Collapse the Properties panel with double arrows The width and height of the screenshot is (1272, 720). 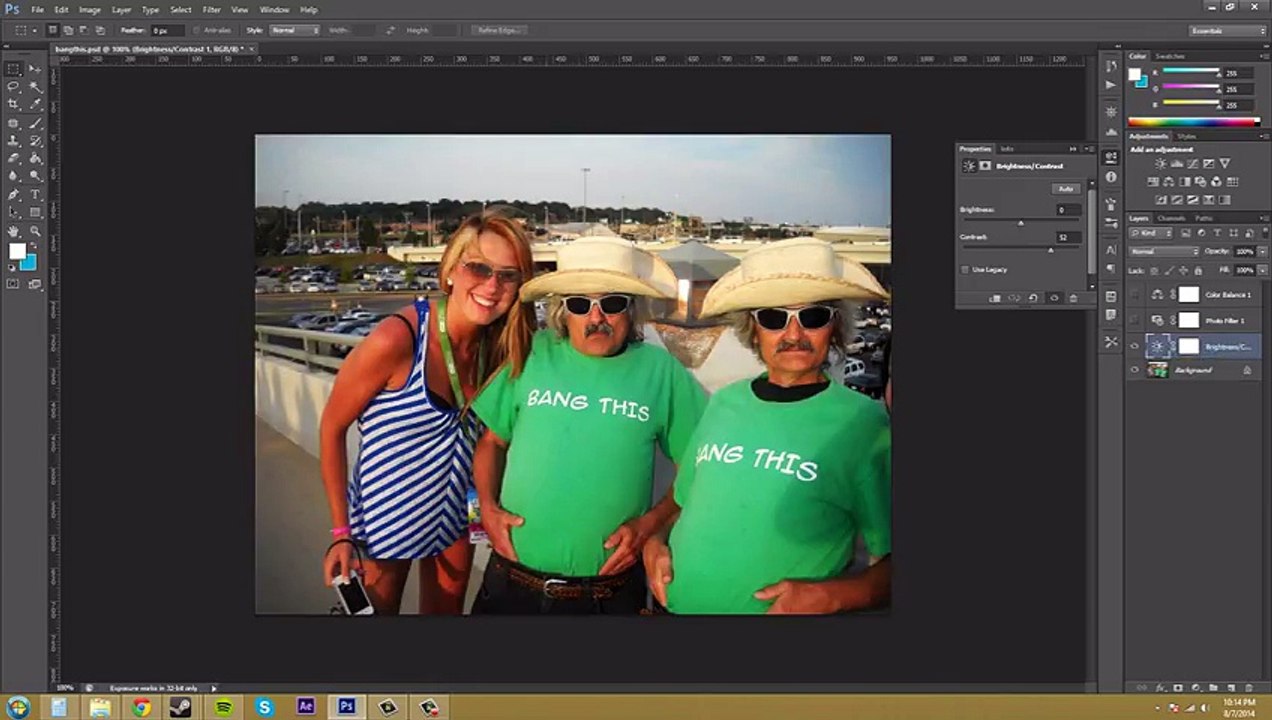(1073, 149)
